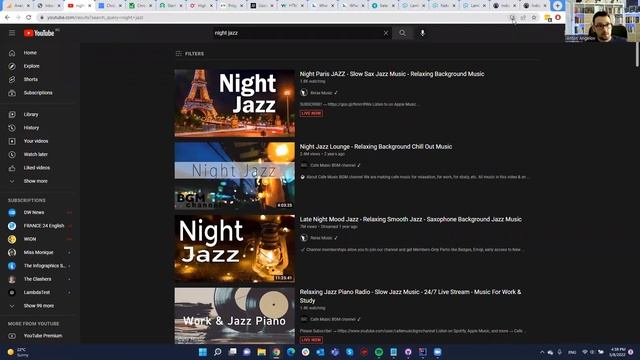Open the Windows Start menu
The image size is (640, 360).
(x=203, y=352)
